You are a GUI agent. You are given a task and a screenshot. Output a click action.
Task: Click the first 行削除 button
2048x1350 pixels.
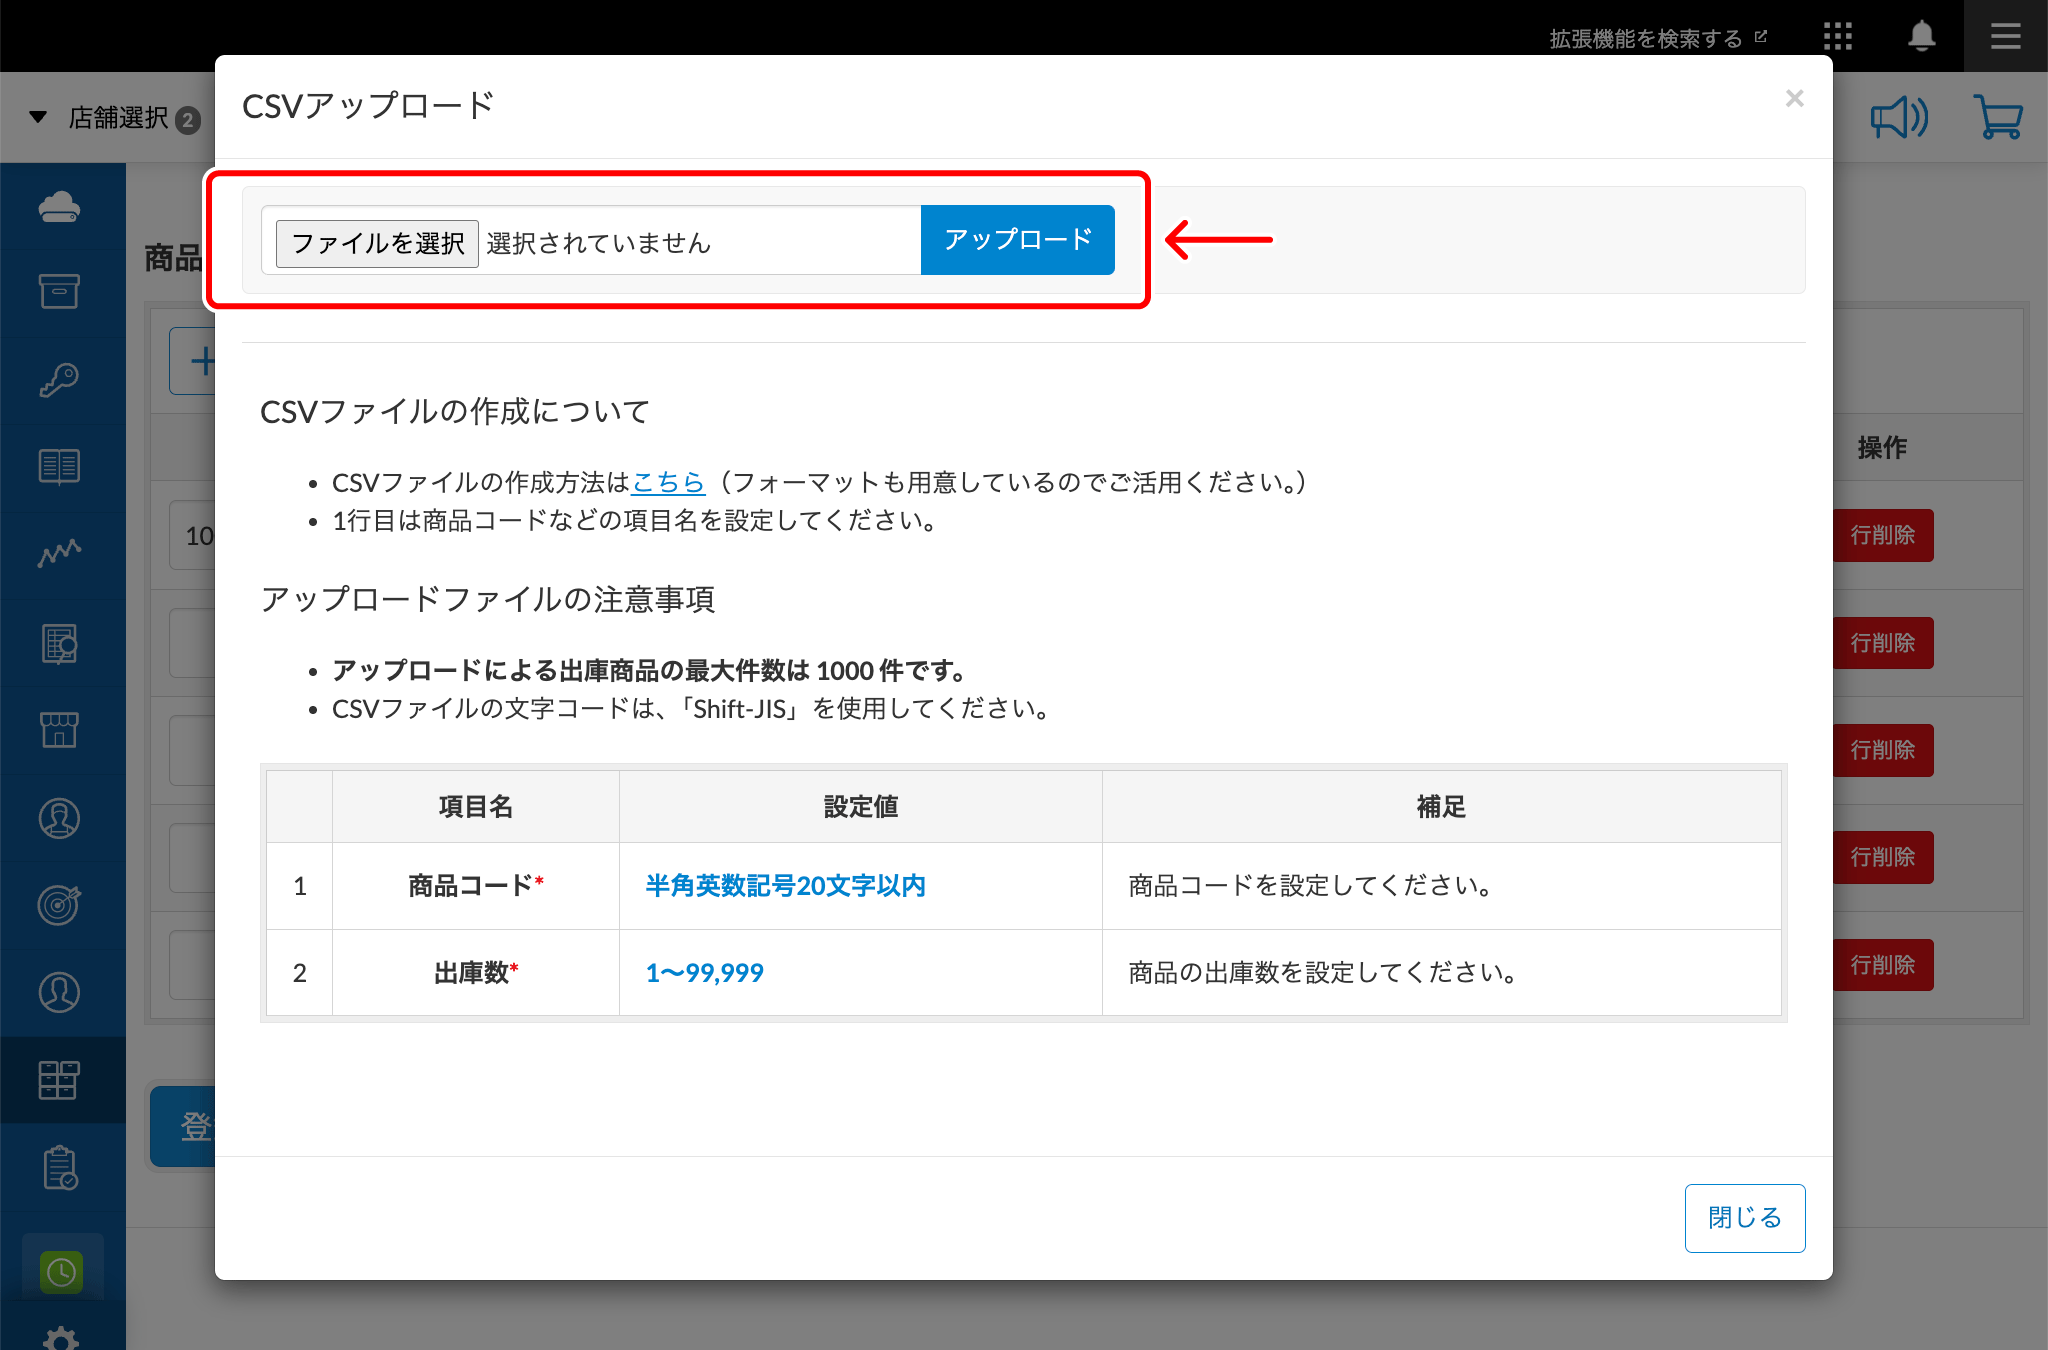[1883, 535]
